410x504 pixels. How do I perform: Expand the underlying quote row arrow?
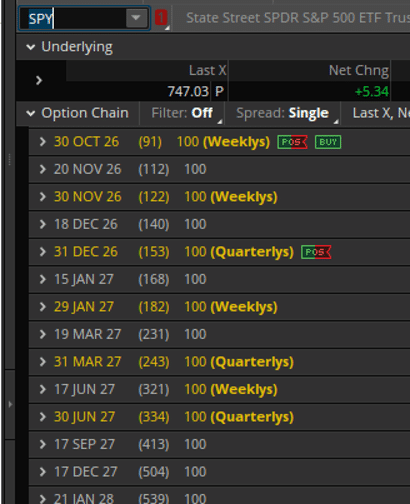39,80
